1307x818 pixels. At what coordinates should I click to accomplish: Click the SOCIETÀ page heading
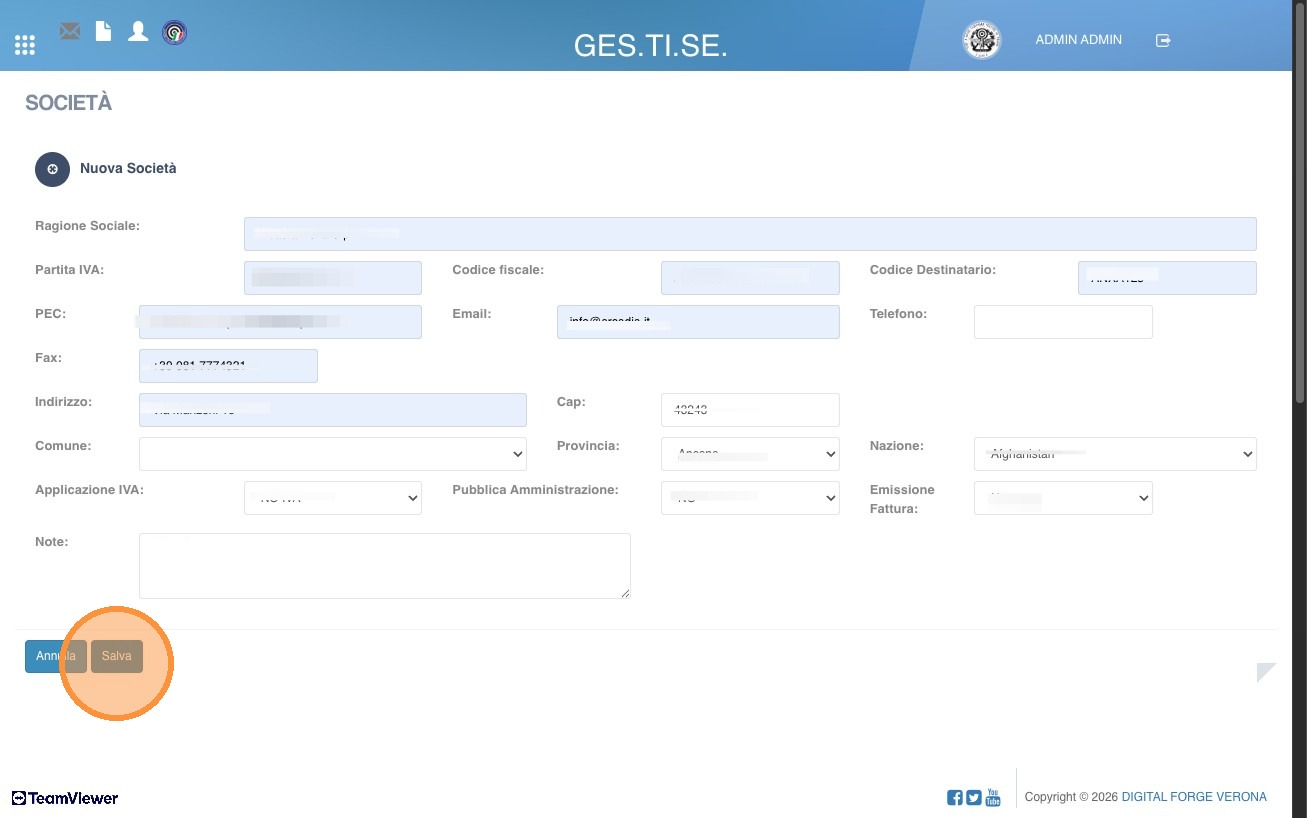[68, 103]
